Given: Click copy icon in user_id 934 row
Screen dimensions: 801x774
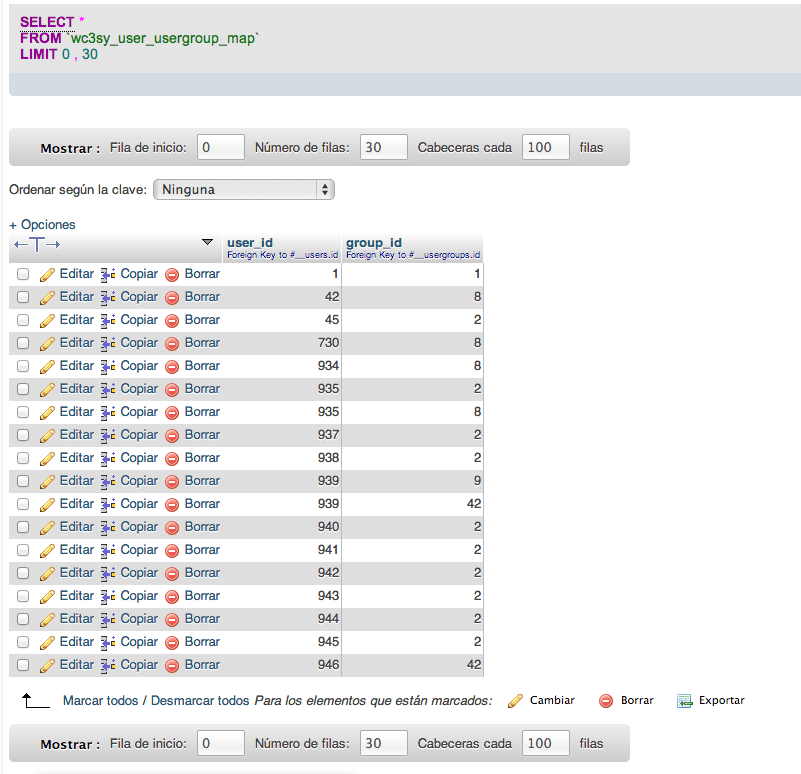Looking at the screenshot, I should click(x=108, y=366).
